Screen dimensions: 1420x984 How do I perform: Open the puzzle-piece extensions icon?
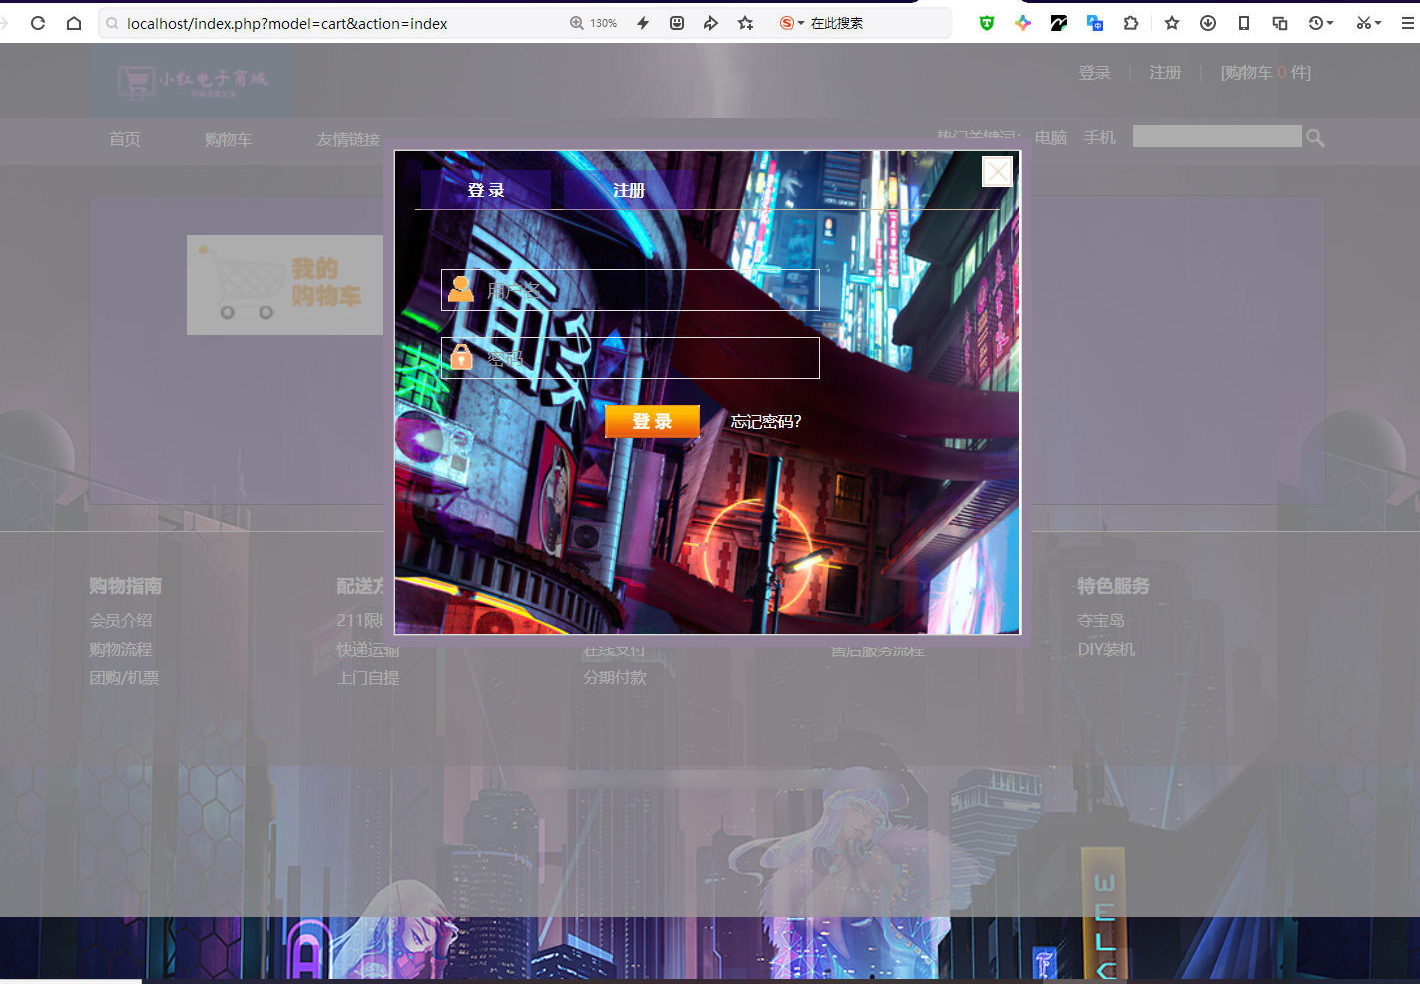tap(1131, 23)
